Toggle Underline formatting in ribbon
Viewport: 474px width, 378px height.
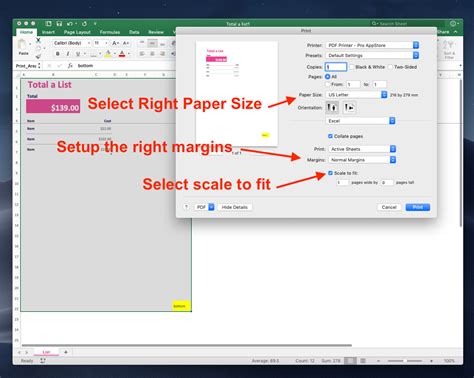tap(78, 54)
